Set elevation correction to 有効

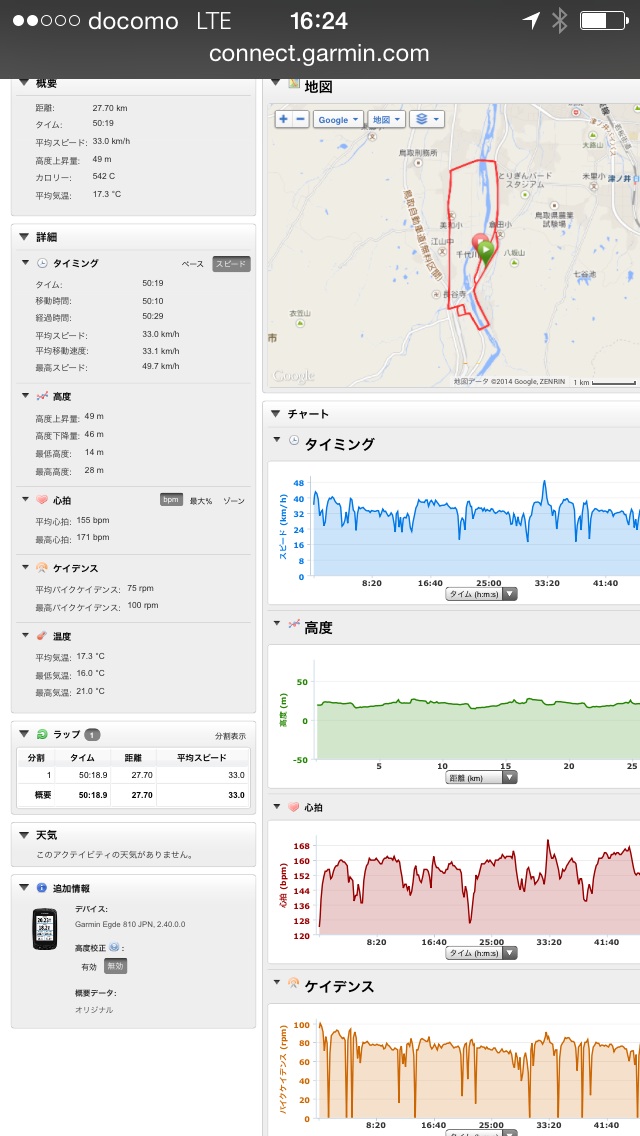[x=89, y=966]
